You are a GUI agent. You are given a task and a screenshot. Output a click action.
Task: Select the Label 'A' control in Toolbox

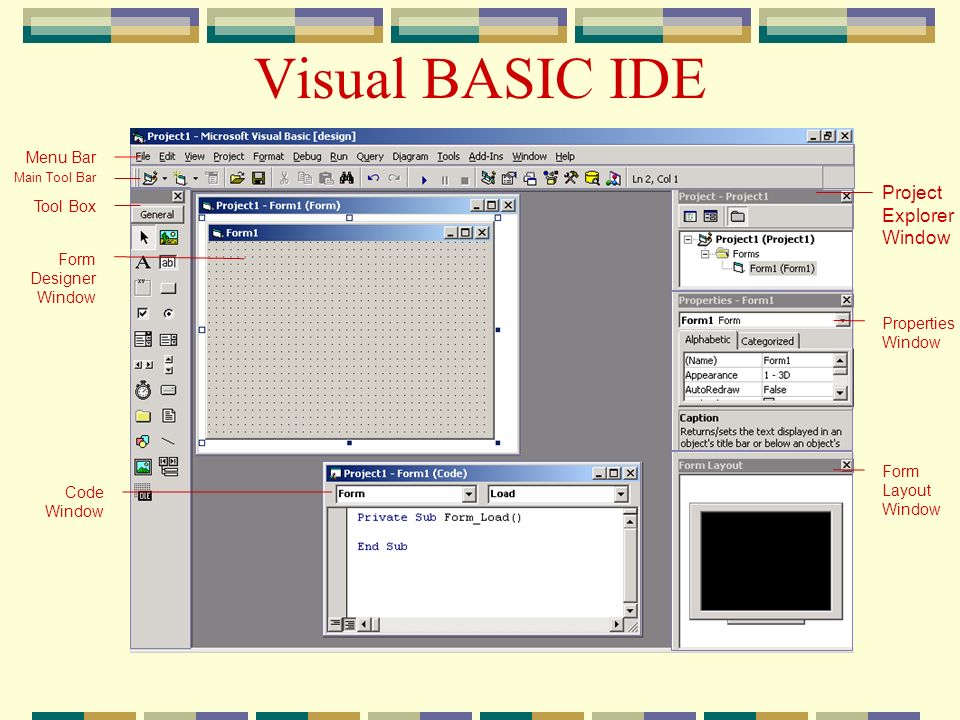(x=143, y=263)
